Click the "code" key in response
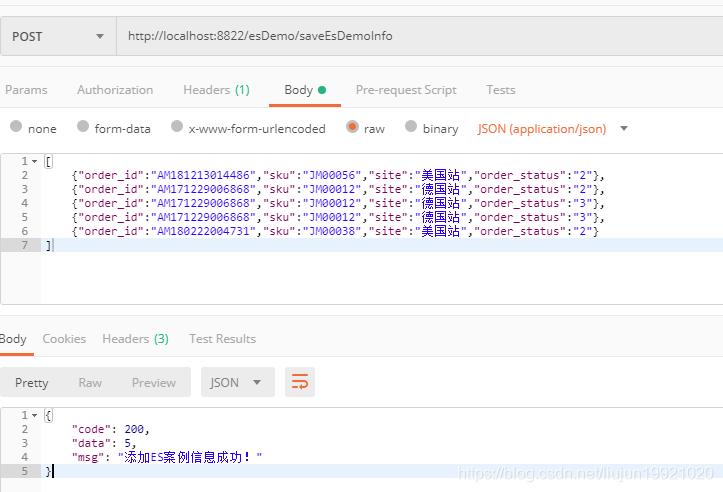This screenshot has height=492, width=723. [91, 429]
